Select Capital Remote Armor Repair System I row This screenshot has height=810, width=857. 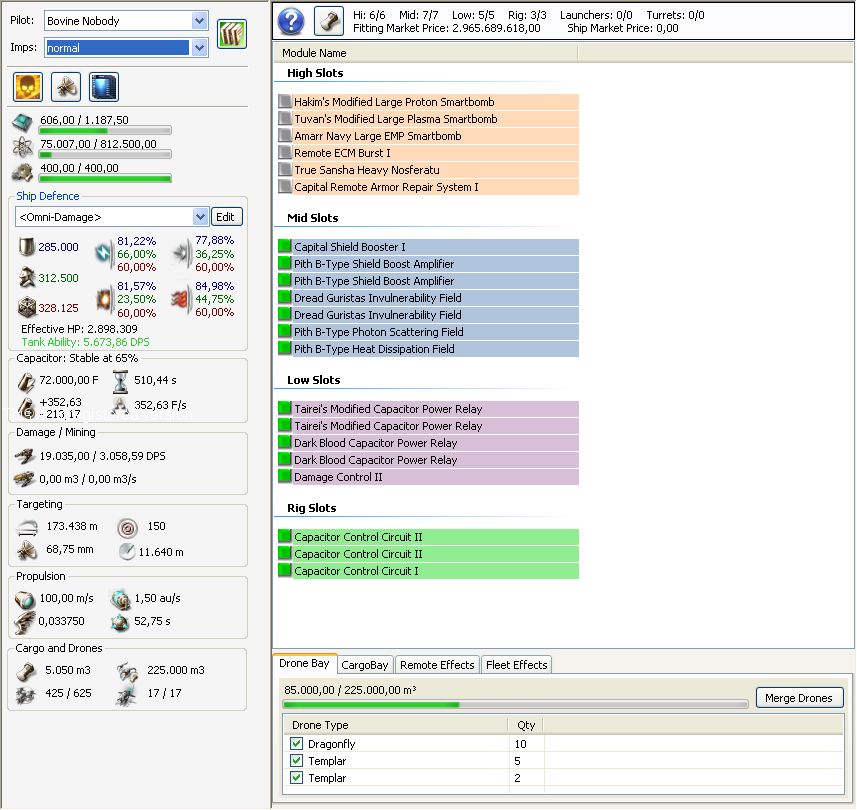[428, 187]
